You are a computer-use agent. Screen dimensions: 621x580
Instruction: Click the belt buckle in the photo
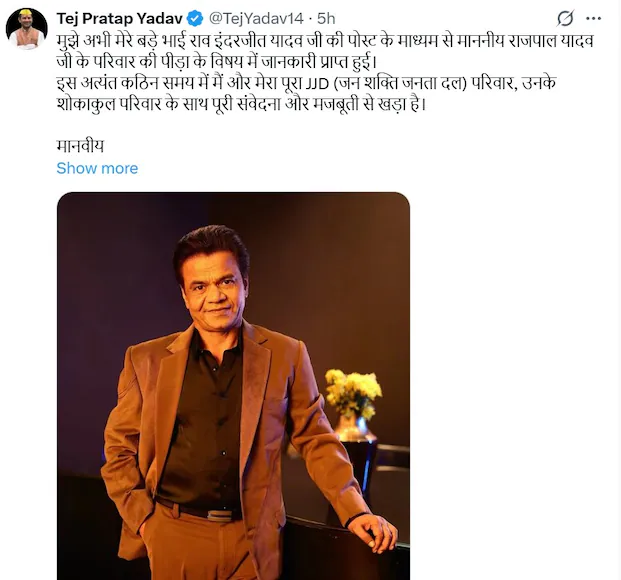(x=213, y=514)
